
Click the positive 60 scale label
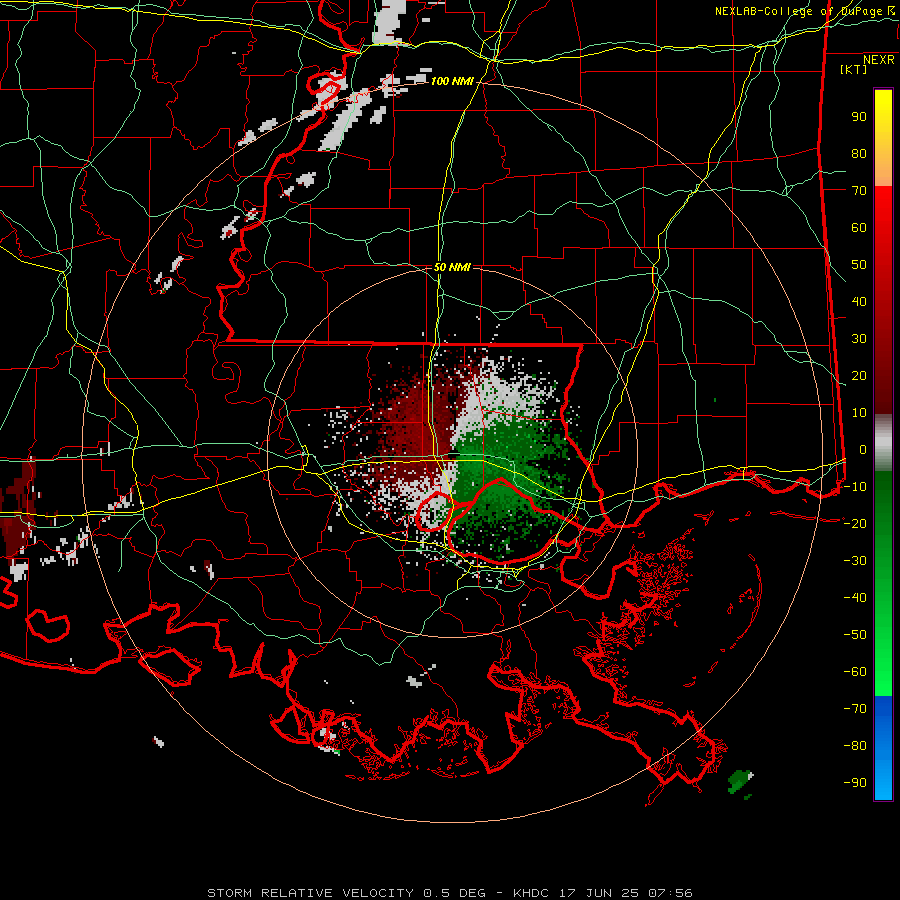pos(859,228)
